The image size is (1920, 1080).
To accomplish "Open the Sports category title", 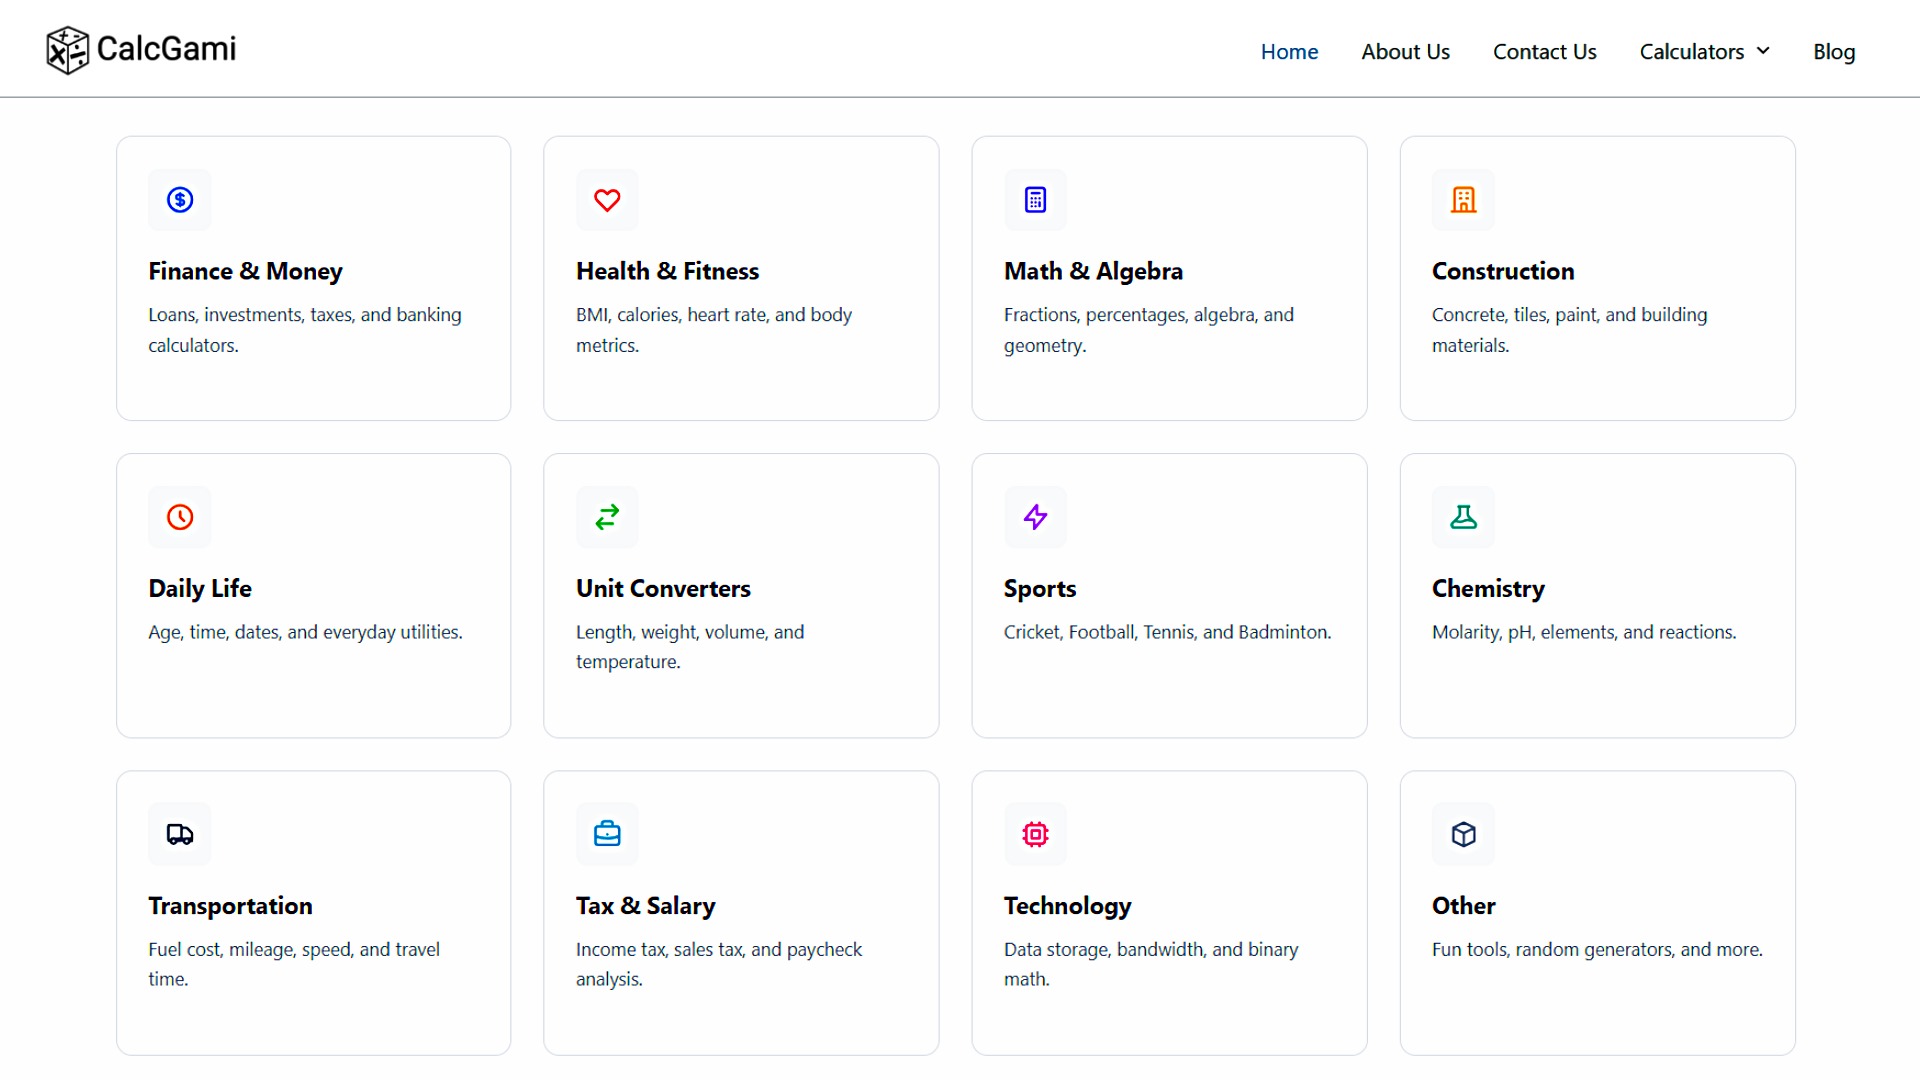I will [x=1039, y=589].
